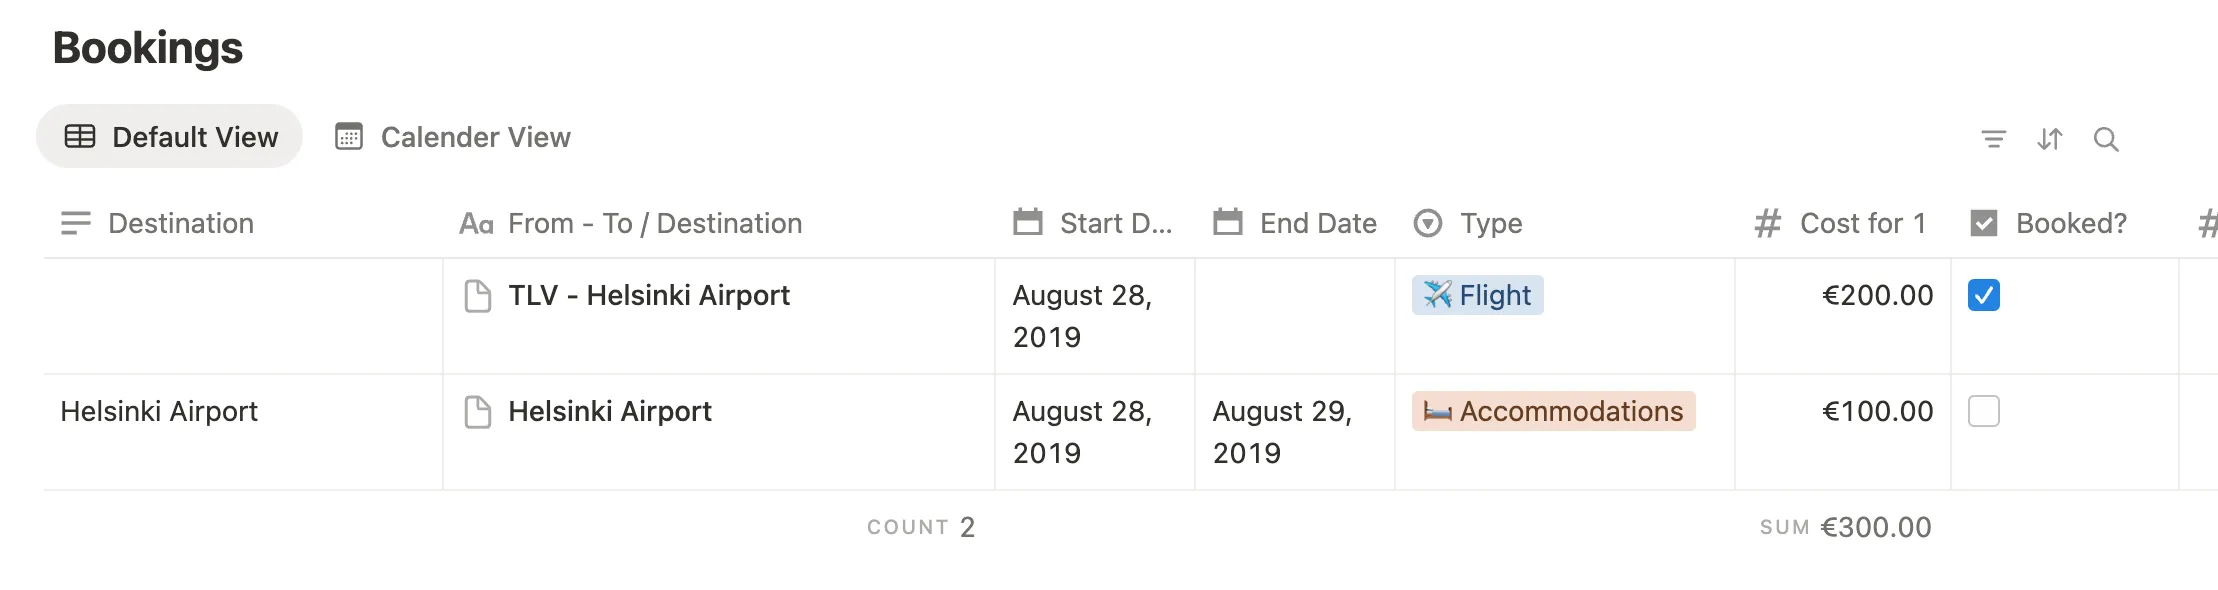Open the filter icon in toolbar

tap(1993, 139)
